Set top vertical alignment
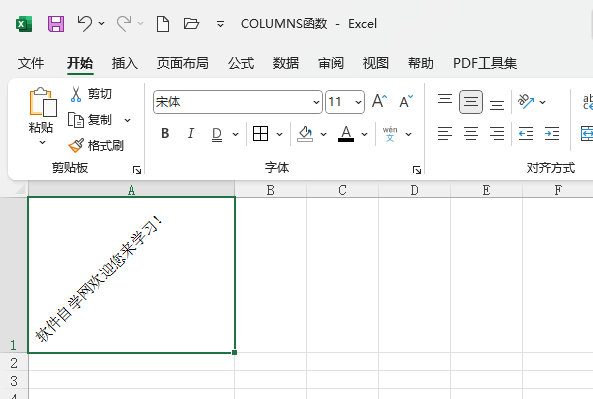 tap(445, 99)
